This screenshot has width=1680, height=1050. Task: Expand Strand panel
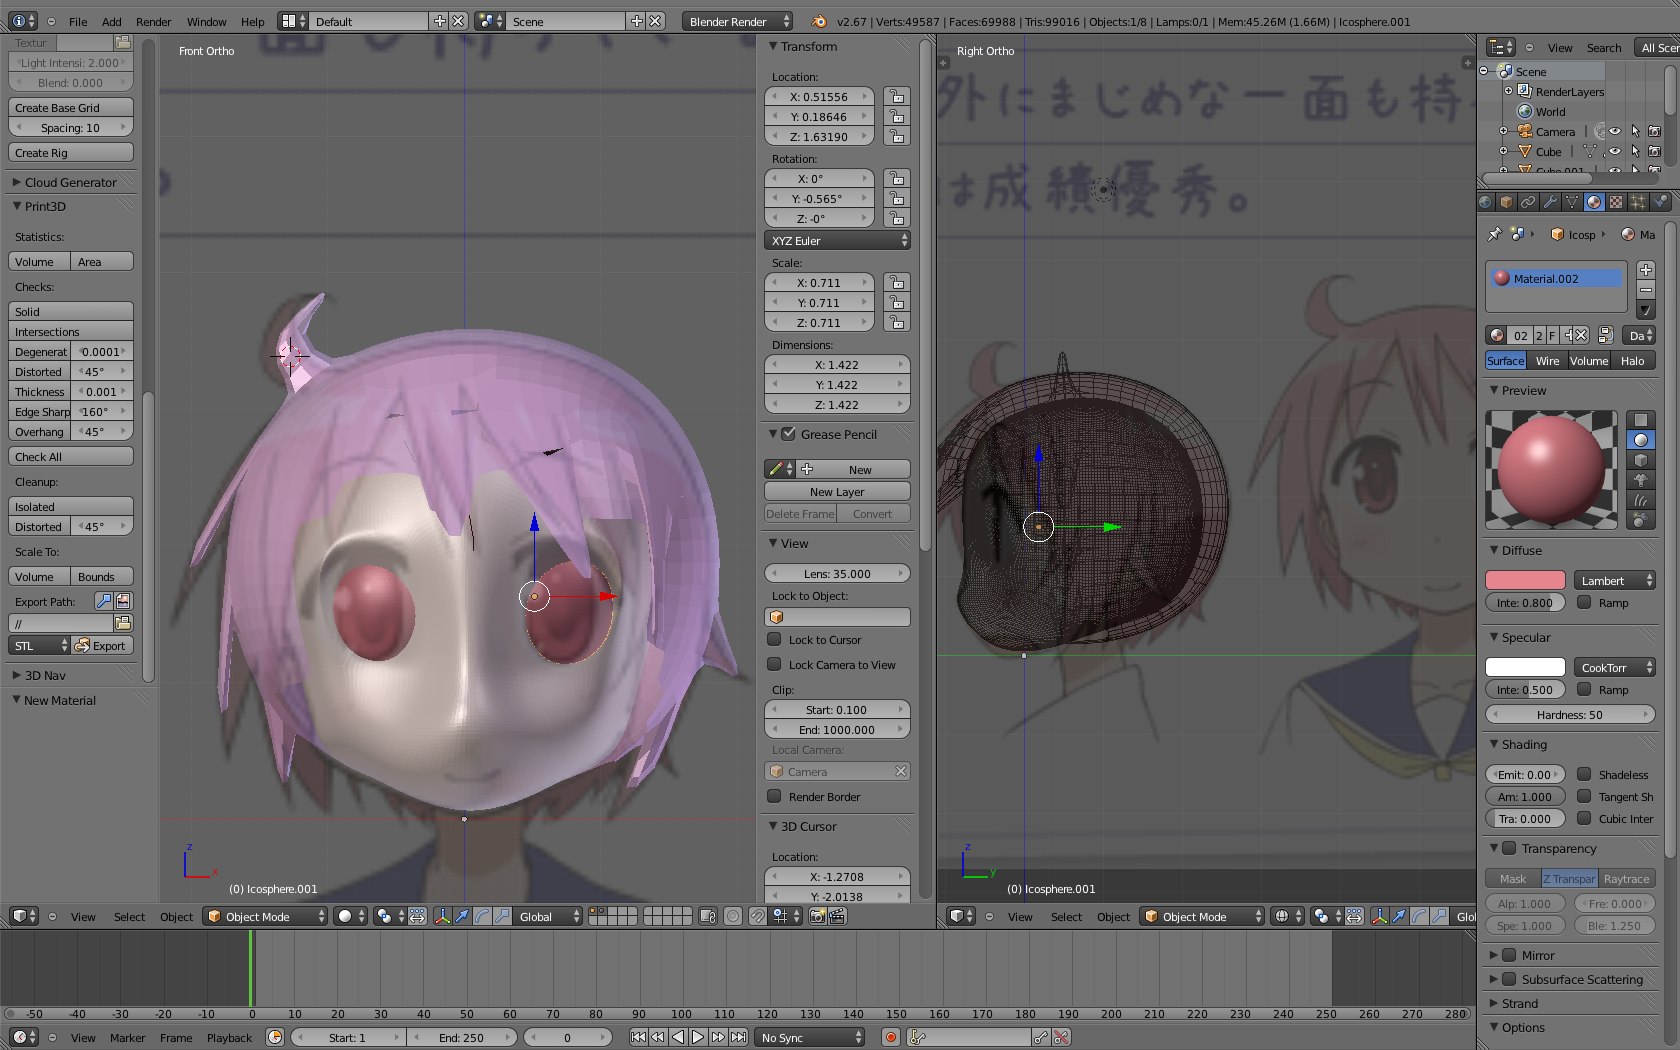1519,1003
